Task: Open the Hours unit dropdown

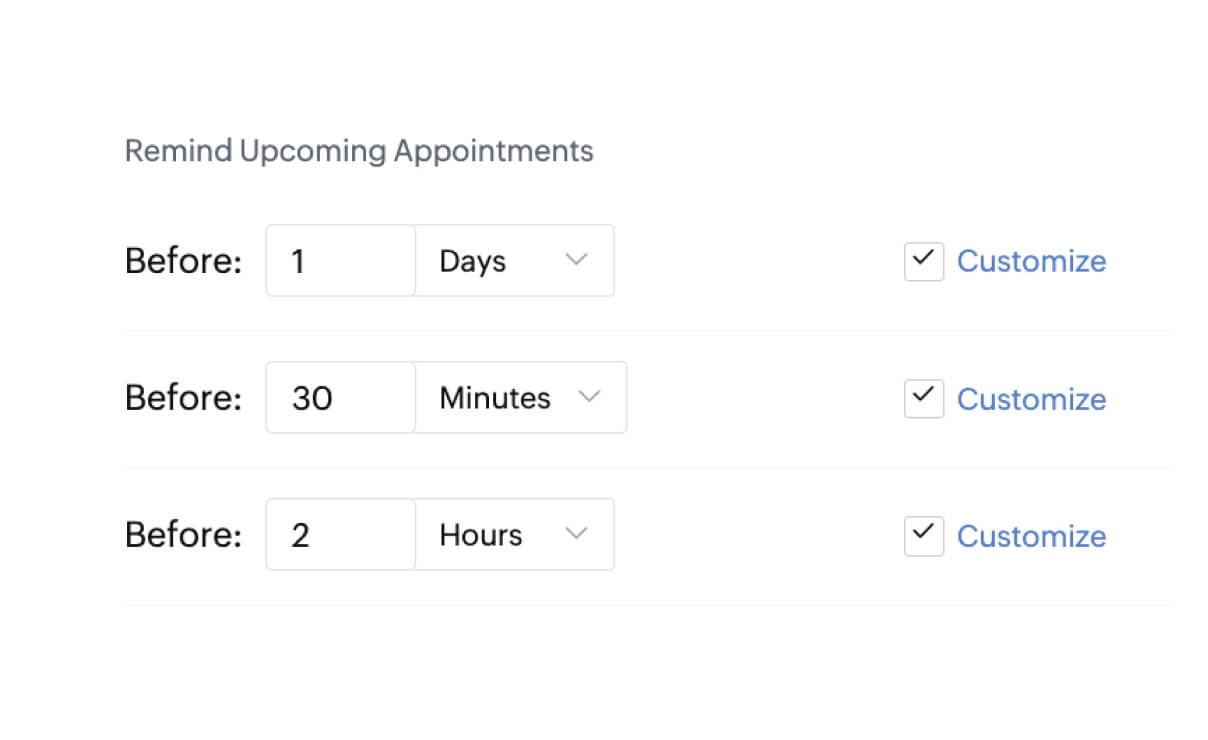Action: click(515, 534)
